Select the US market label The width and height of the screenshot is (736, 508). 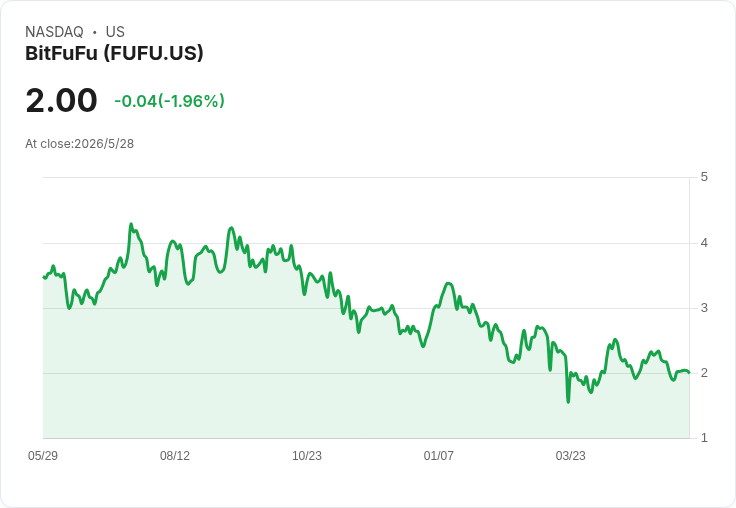[115, 32]
